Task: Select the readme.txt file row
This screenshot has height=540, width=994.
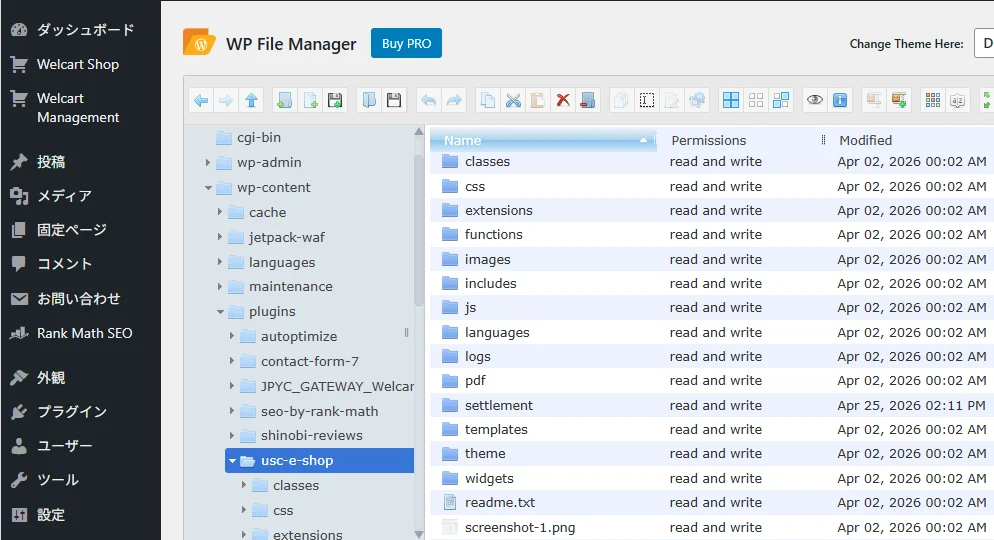Action: point(712,503)
